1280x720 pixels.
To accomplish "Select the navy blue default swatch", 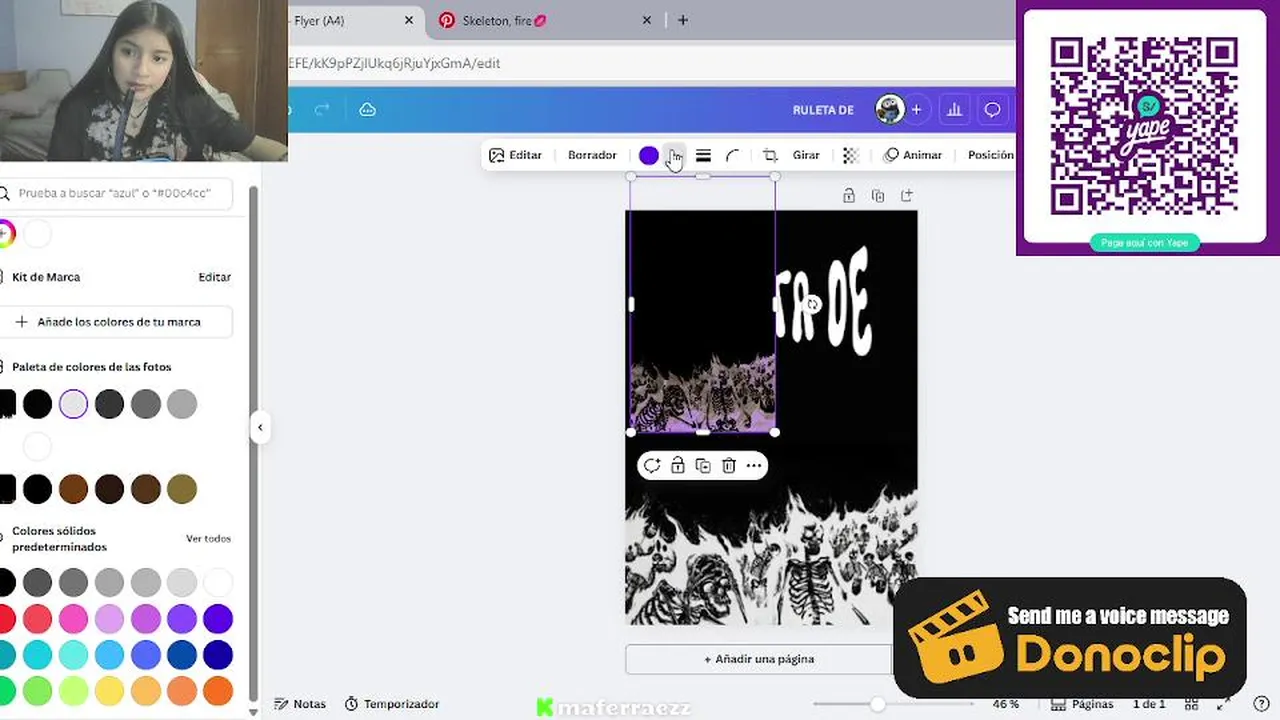I will pyautogui.click(x=218, y=654).
